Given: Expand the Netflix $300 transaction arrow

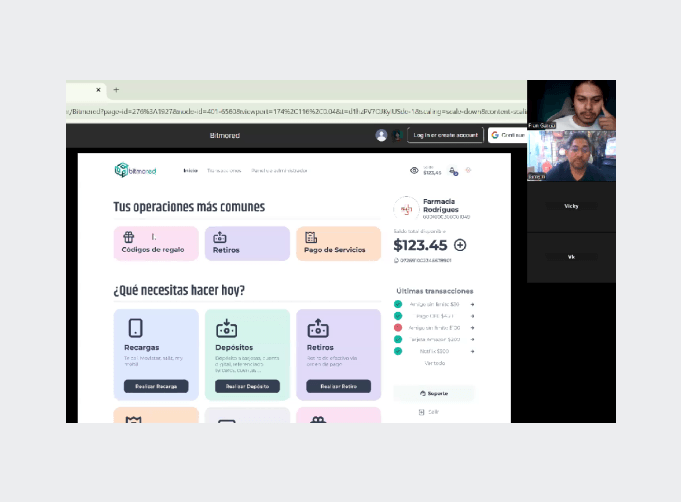Looking at the screenshot, I should 472,351.
